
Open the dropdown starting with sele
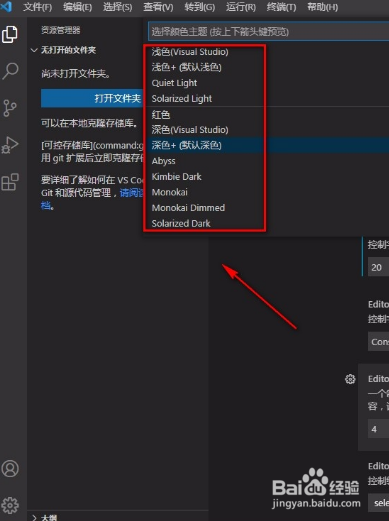378,503
